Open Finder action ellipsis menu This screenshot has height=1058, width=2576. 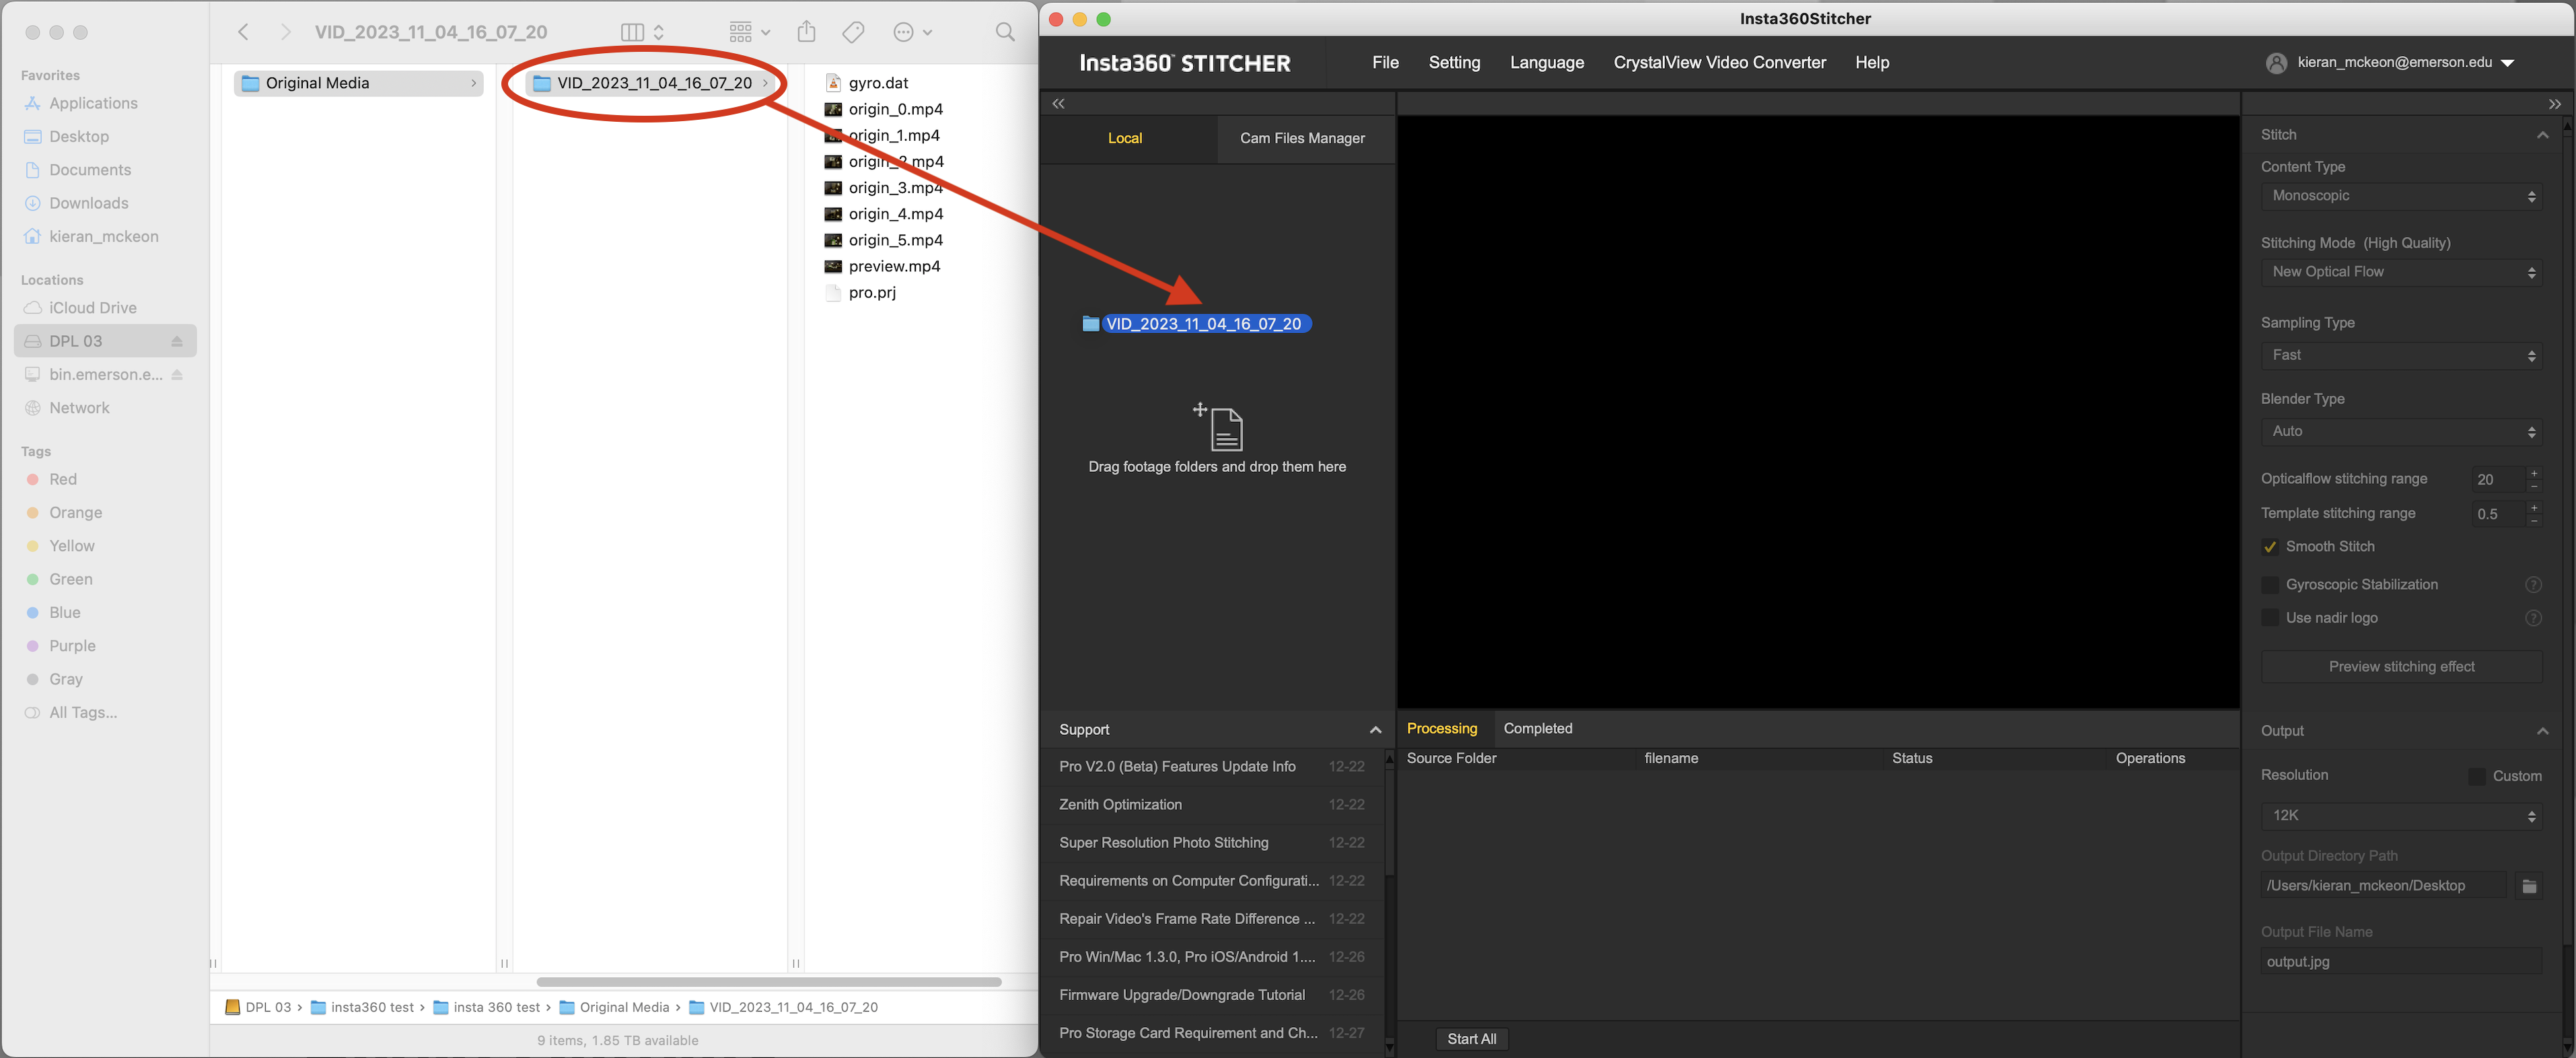pos(912,32)
